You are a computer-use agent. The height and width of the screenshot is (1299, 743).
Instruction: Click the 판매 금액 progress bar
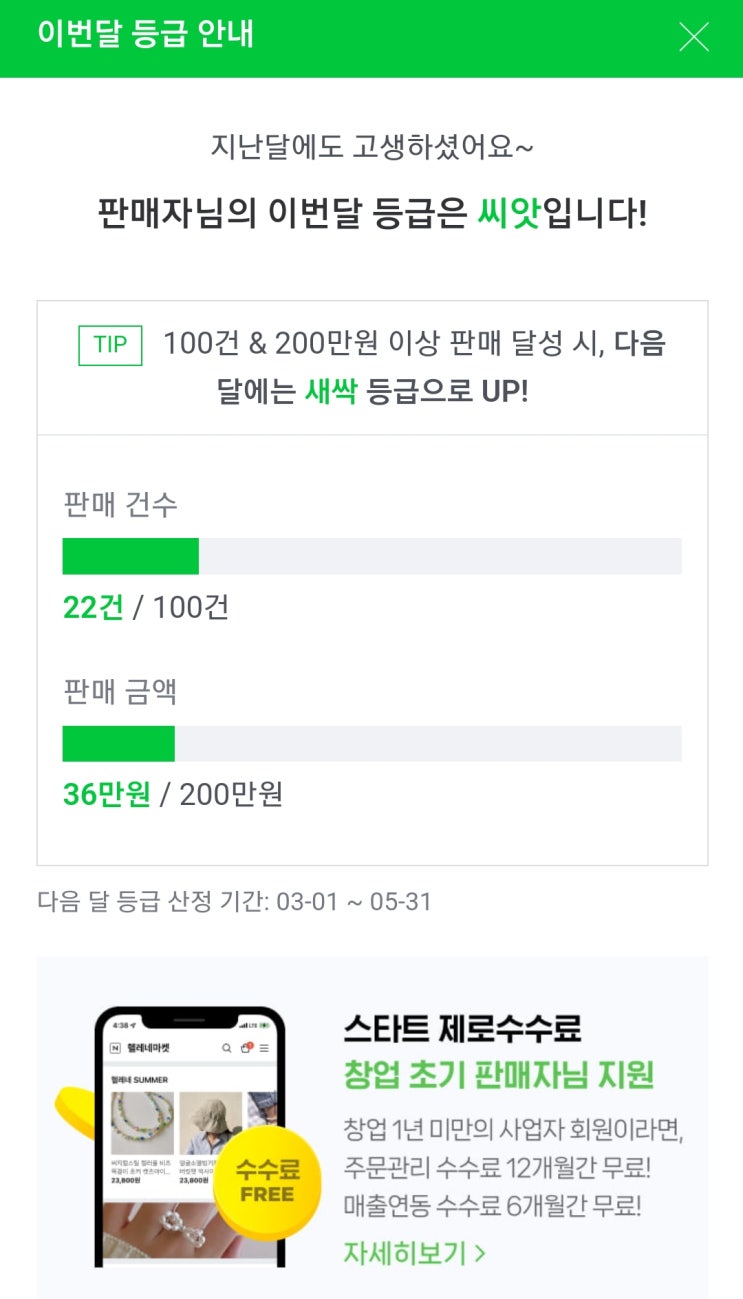(x=371, y=744)
